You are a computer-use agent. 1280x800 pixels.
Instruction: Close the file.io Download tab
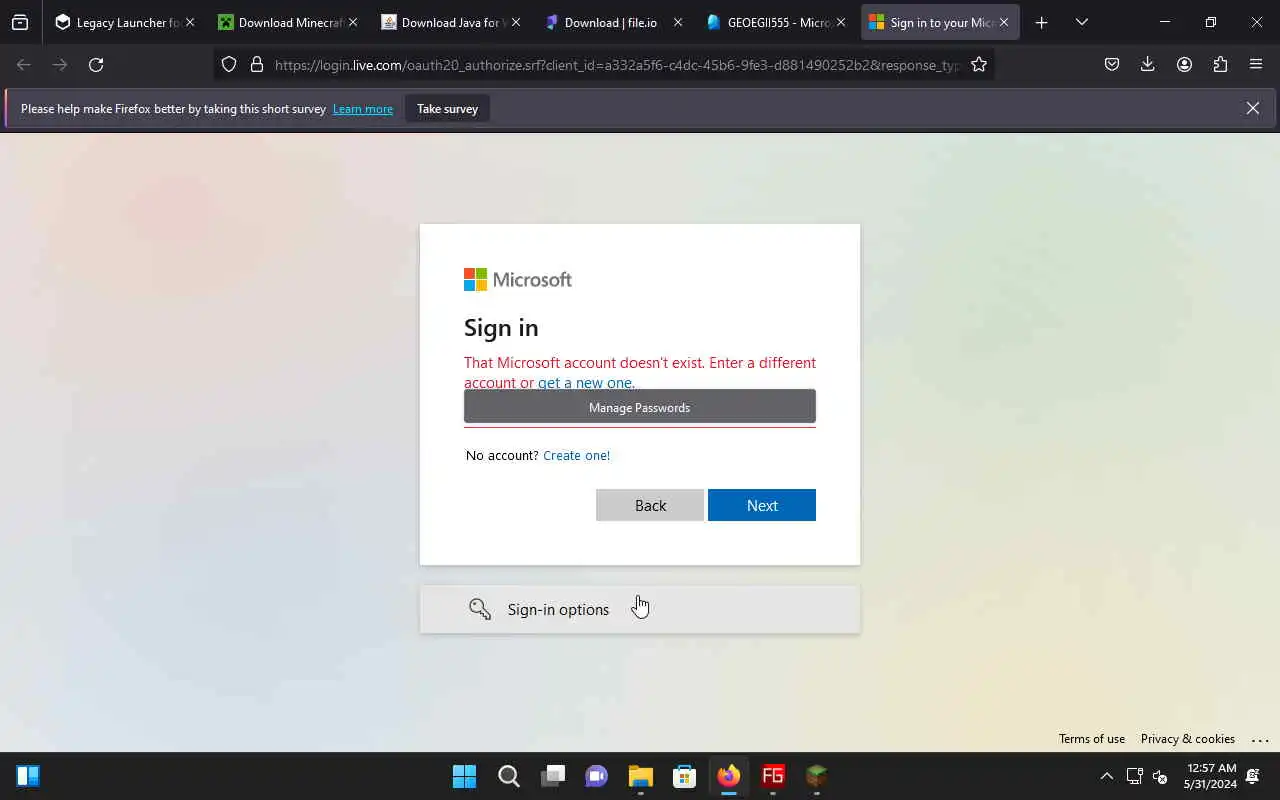coord(678,22)
